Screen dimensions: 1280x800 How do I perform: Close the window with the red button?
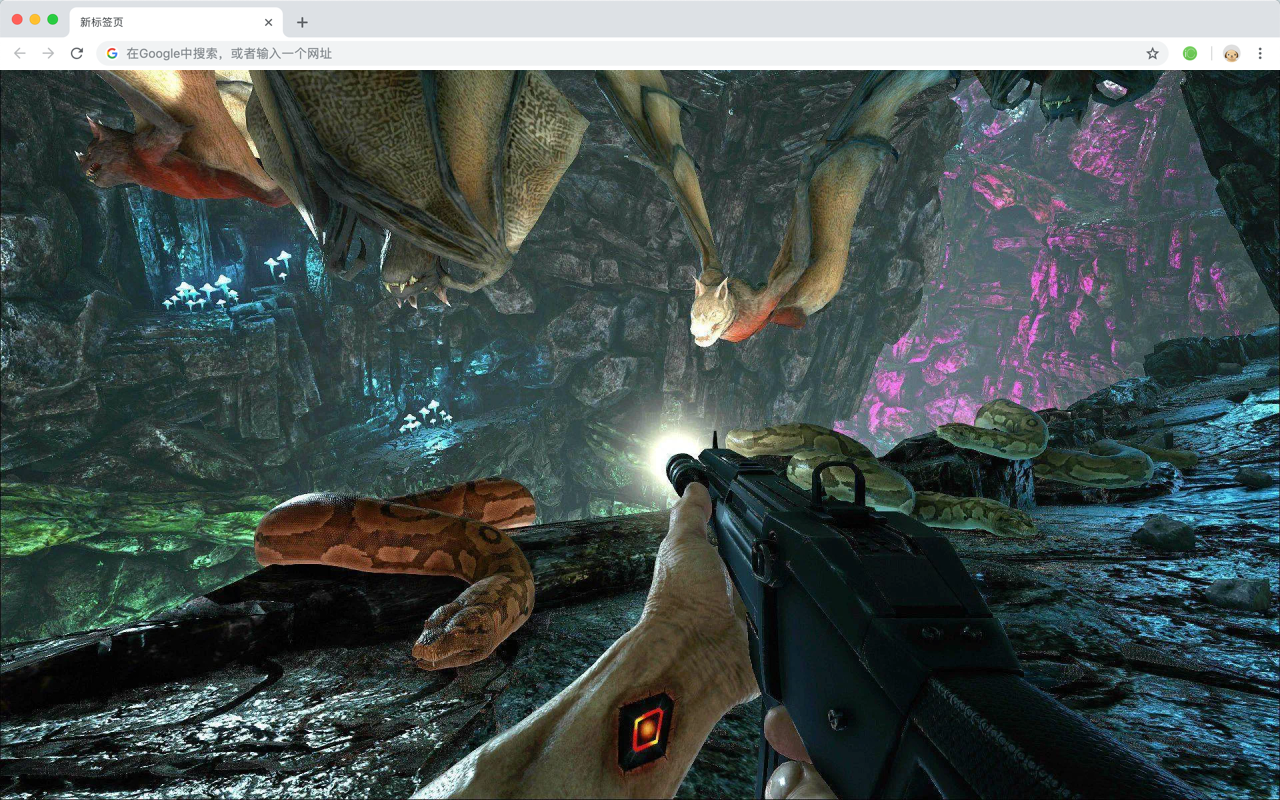coord(17,19)
